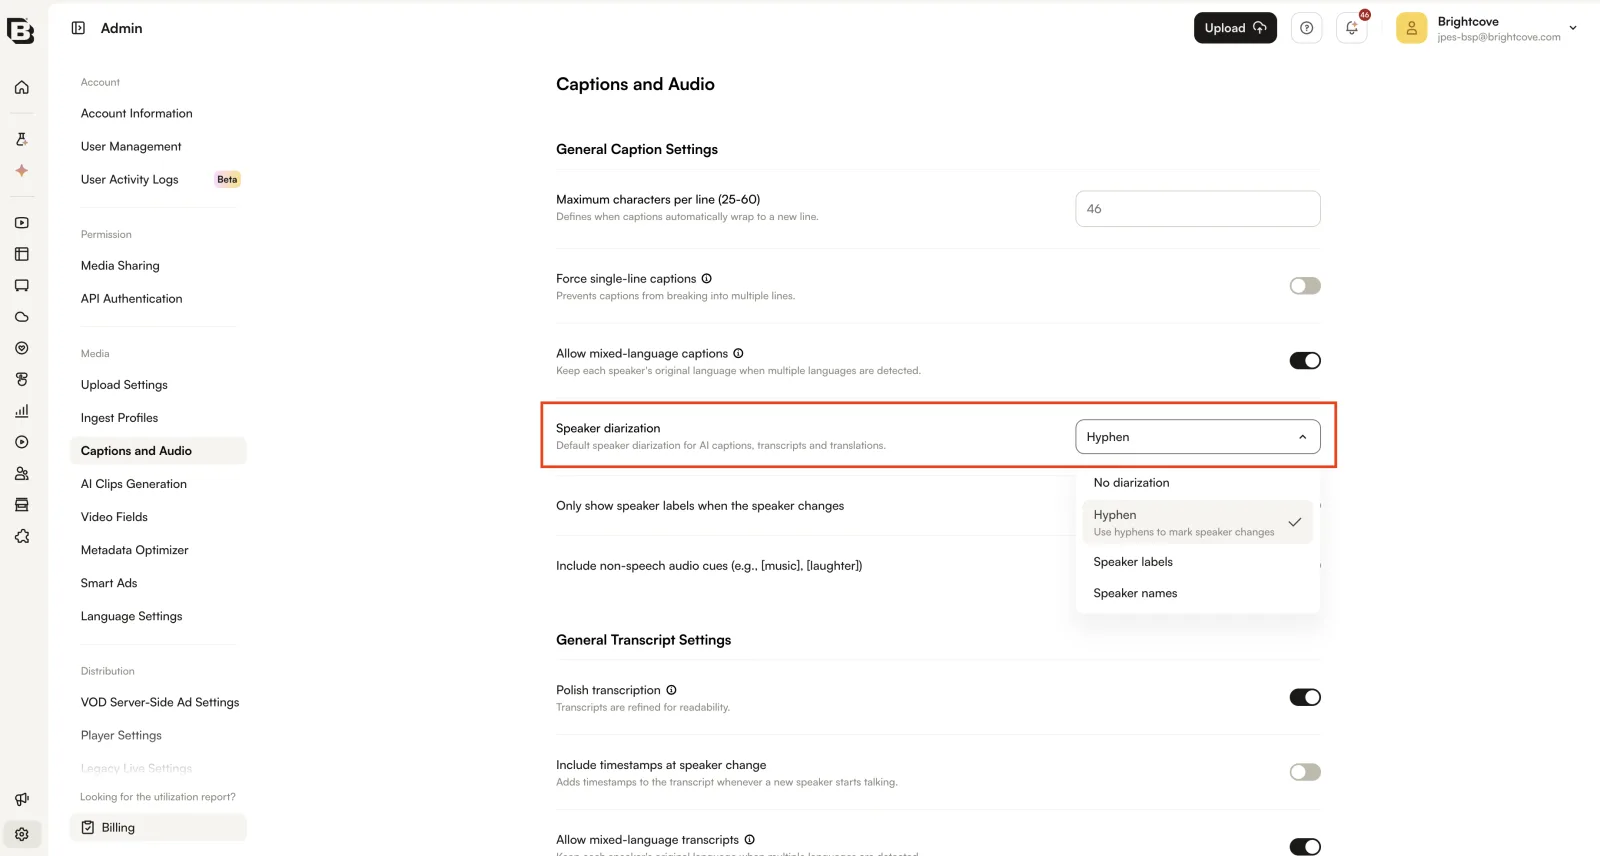Click the Brightcove logo icon

[20, 30]
